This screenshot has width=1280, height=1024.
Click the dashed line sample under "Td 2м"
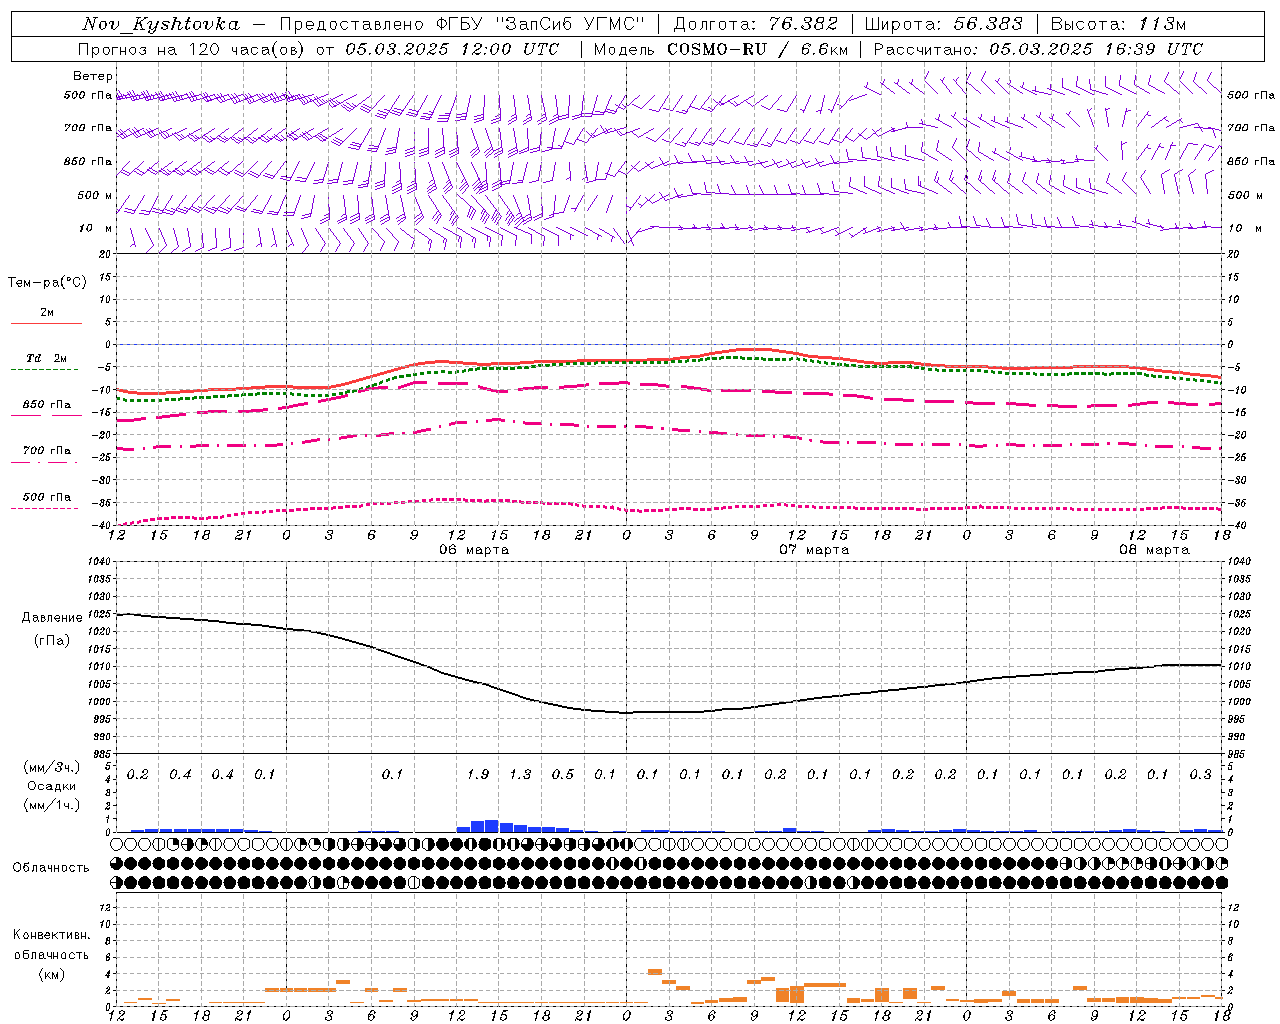(x=47, y=370)
